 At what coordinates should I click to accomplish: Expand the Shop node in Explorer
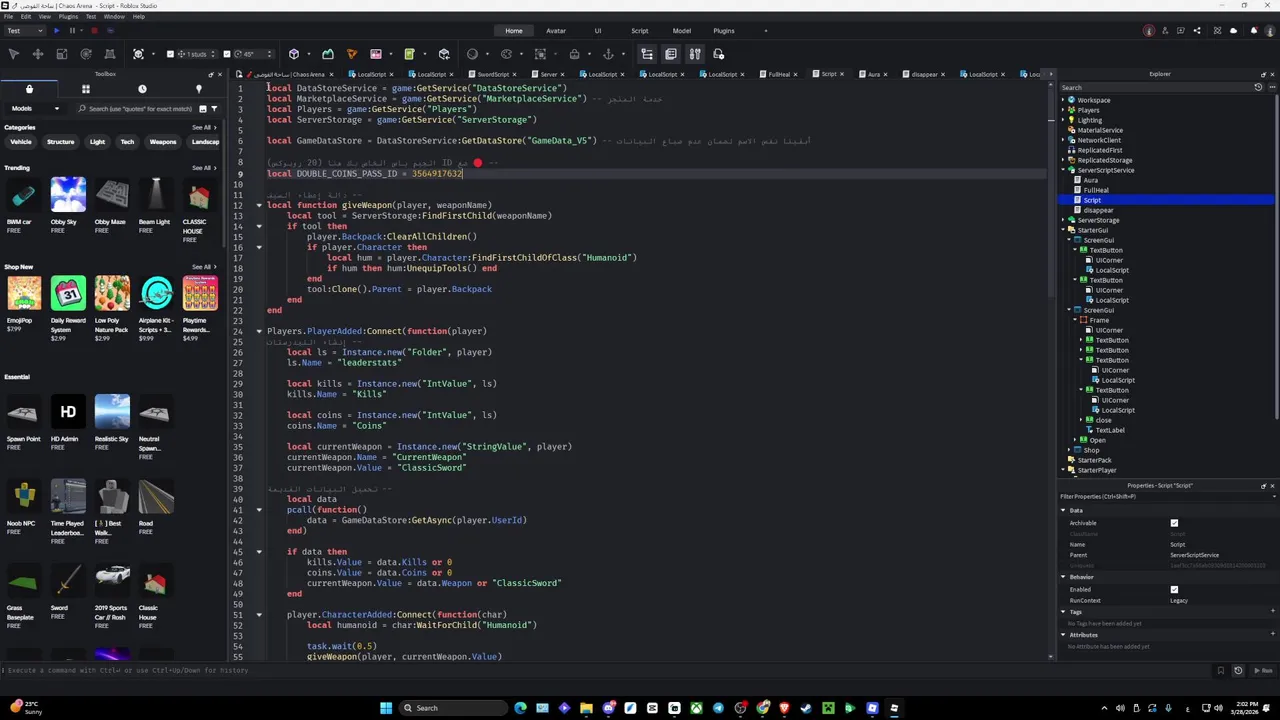(x=1070, y=450)
